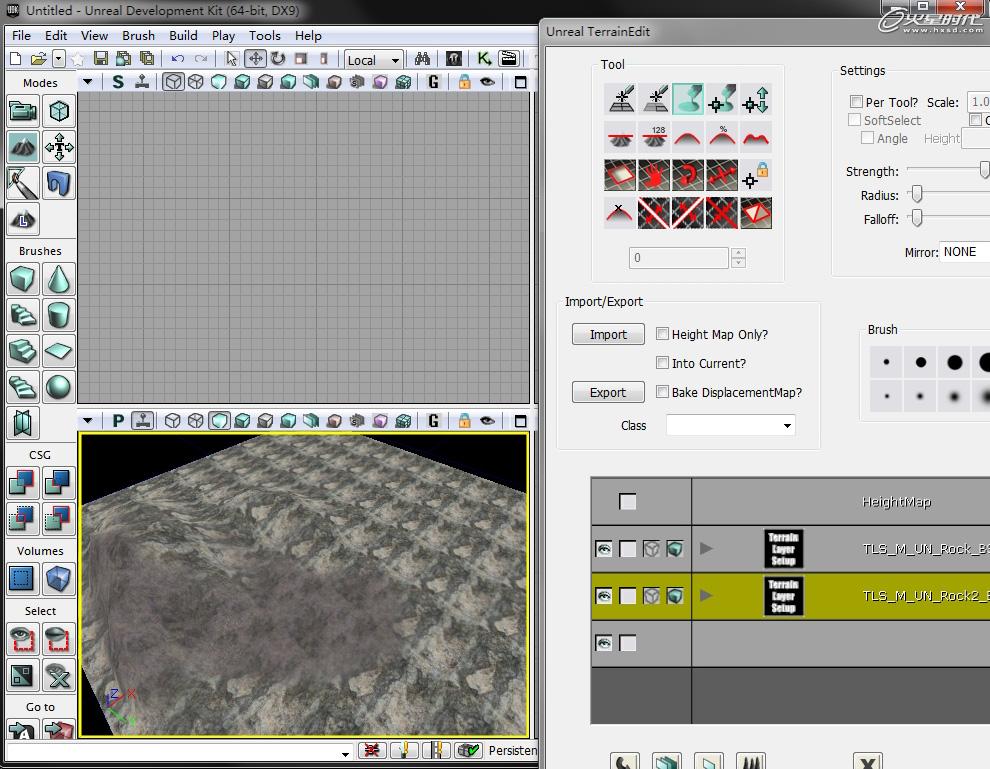Check Into Current? option

(662, 362)
